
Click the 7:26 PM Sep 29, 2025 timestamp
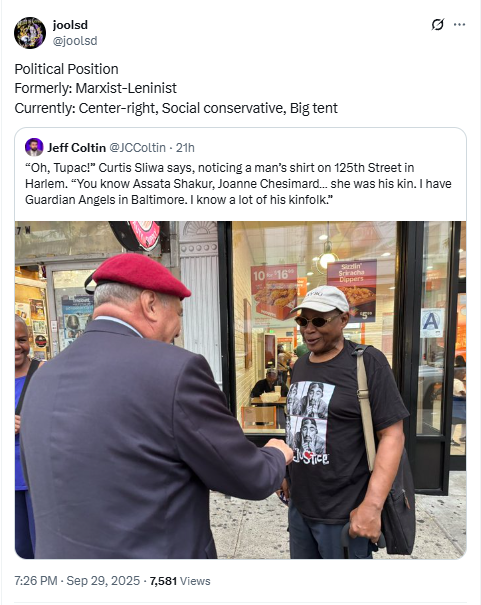click(77, 581)
